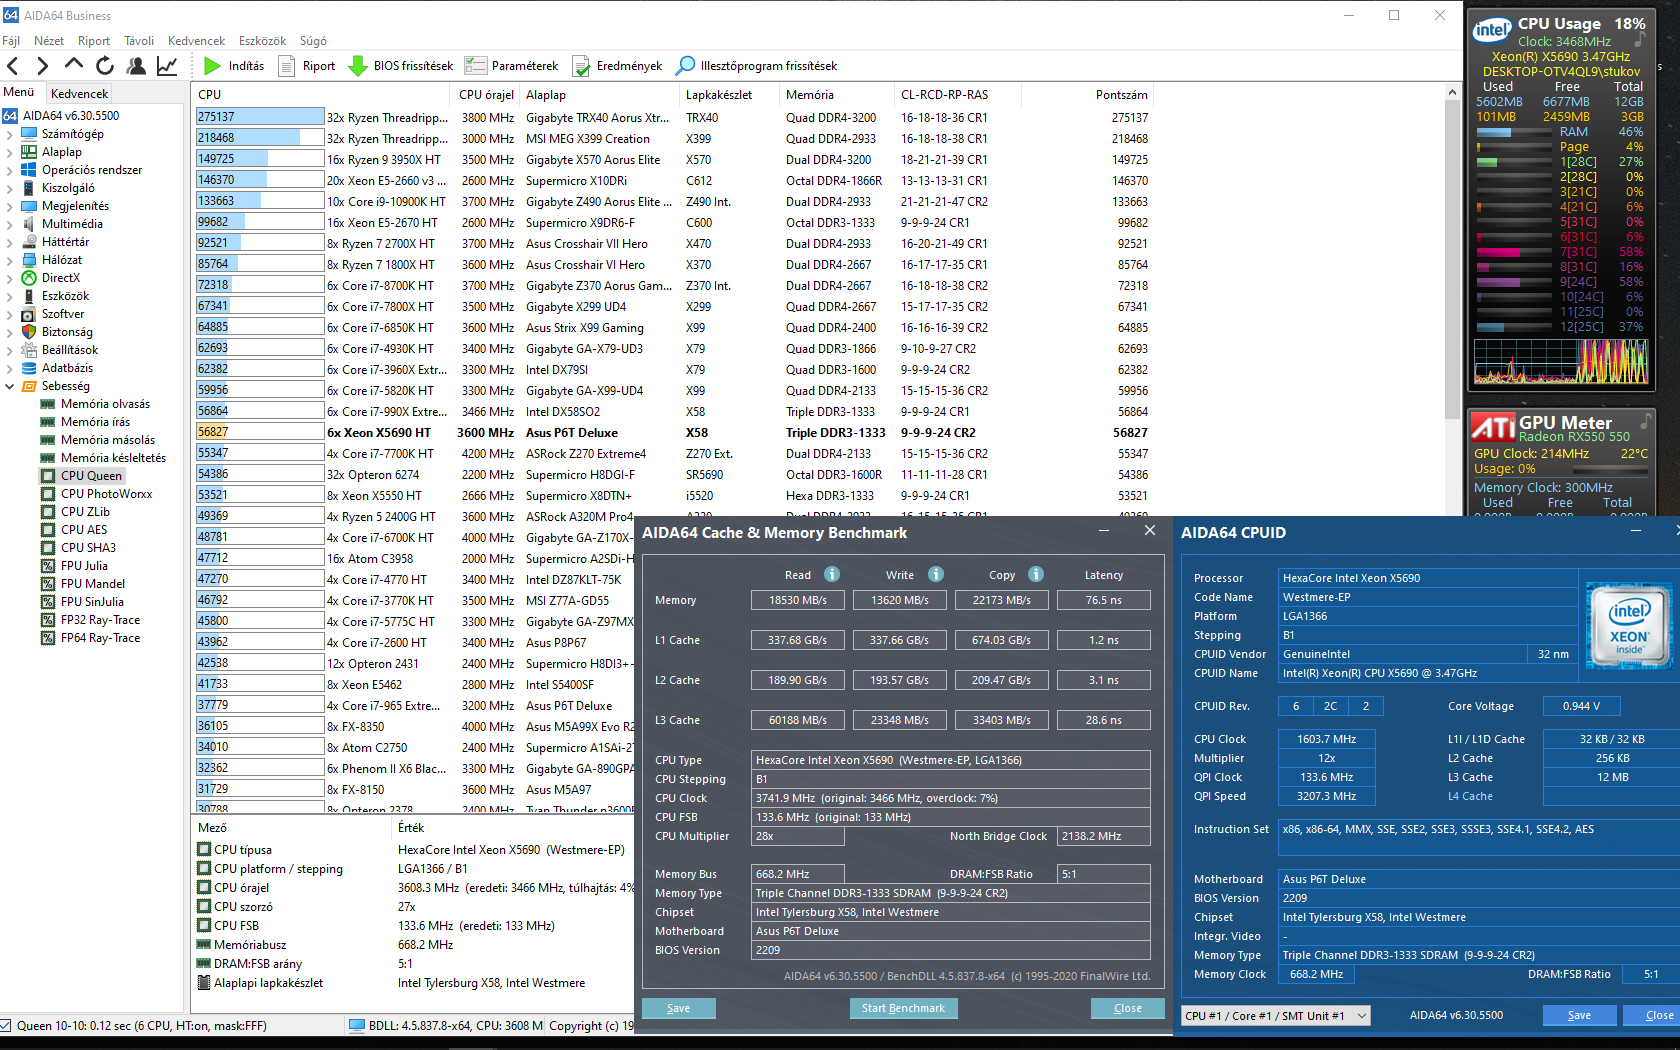Viewport: 1680px width, 1050px height.
Task: Expand the Háttértár tree node
Action: coord(10,242)
